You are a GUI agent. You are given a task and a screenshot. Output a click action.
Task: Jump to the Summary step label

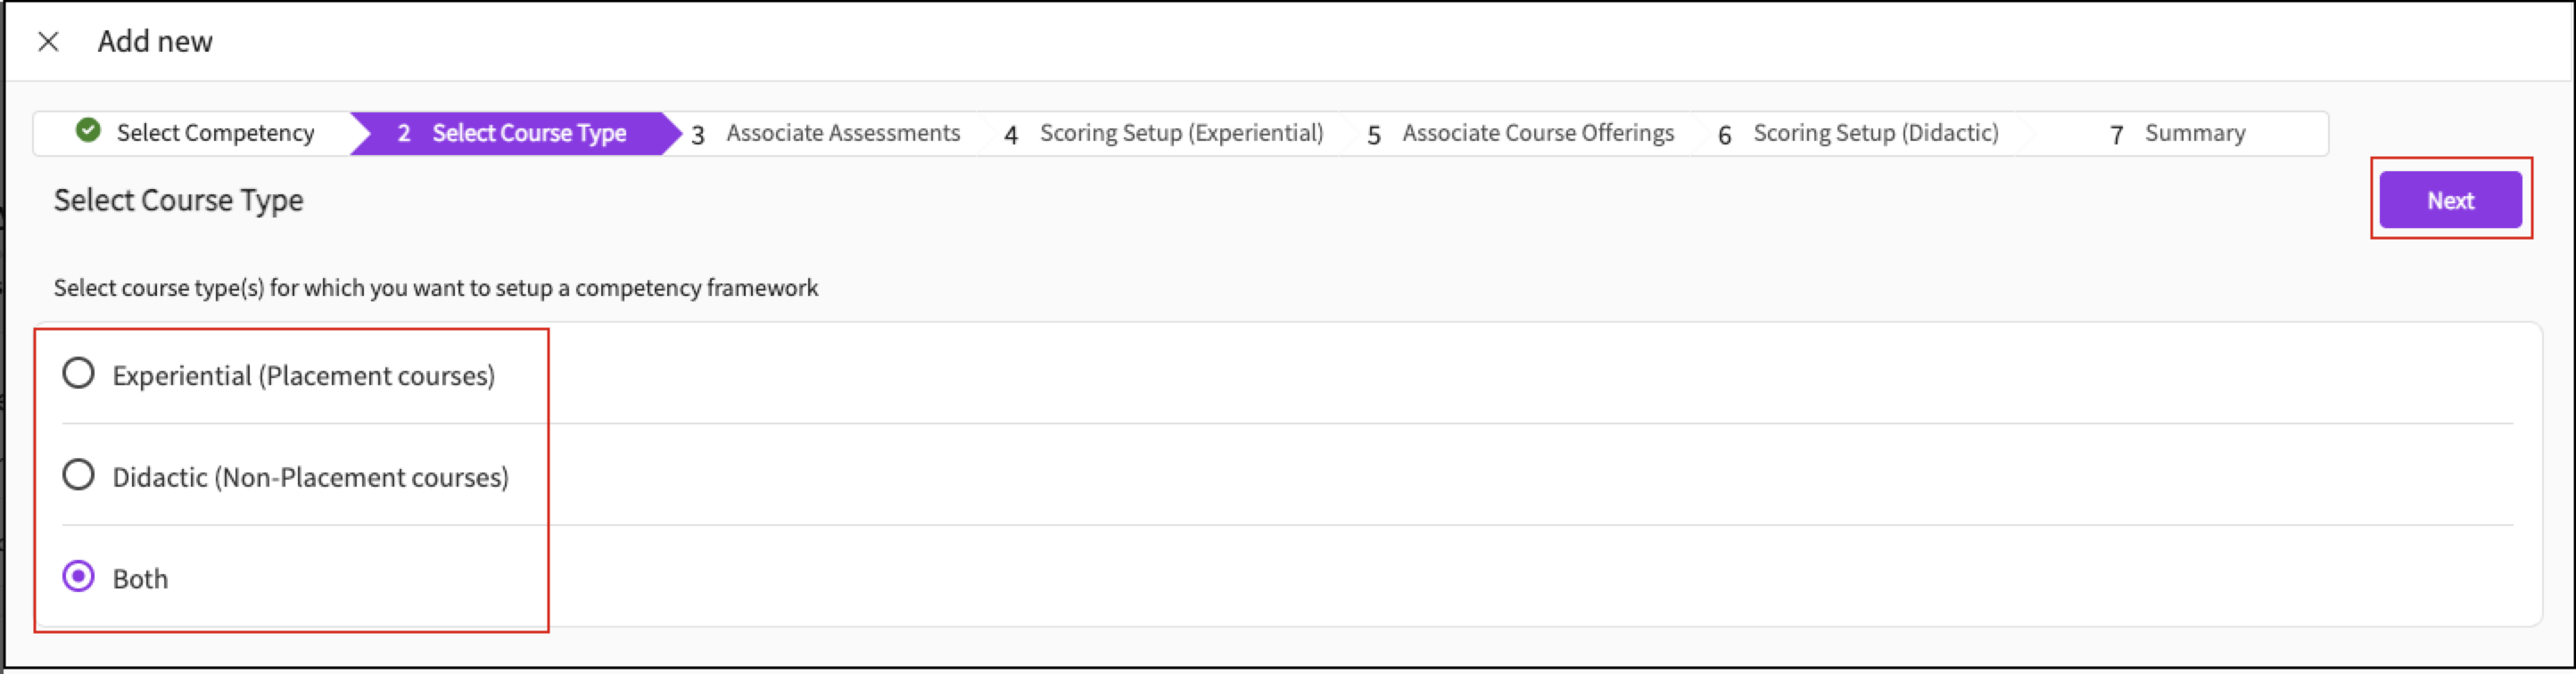[x=2194, y=133]
